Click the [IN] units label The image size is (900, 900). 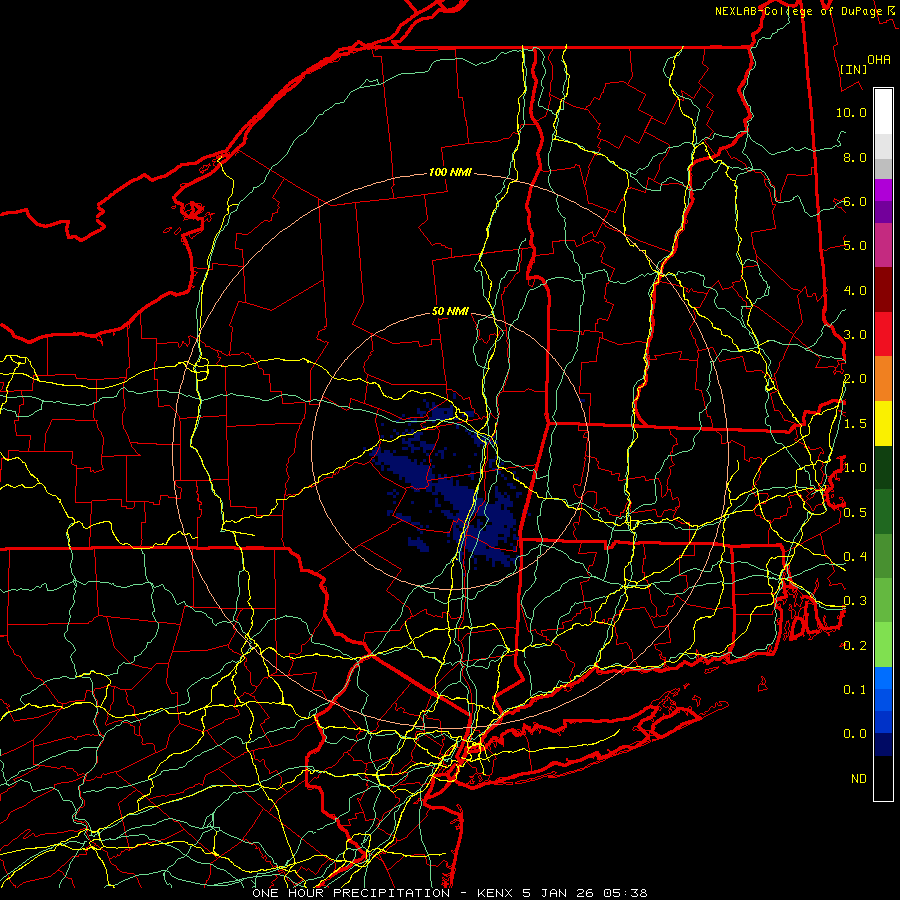(x=853, y=69)
